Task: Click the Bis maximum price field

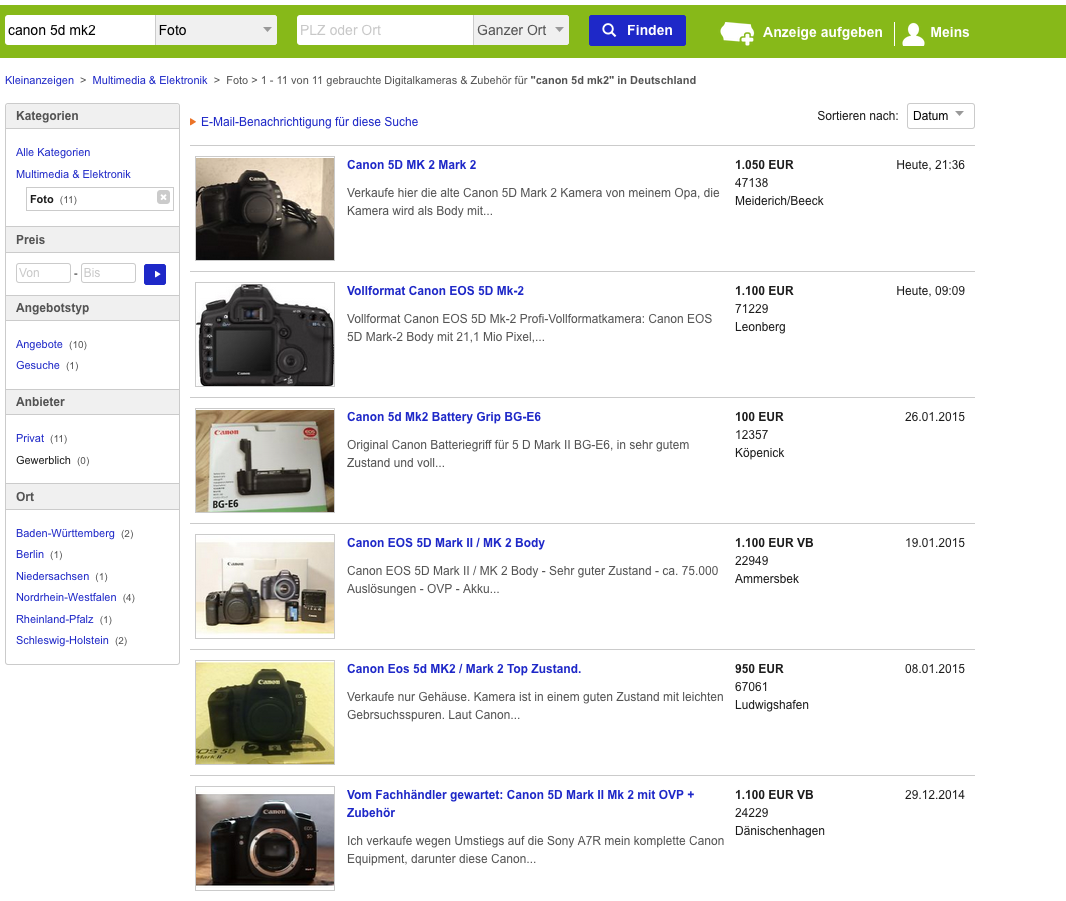Action: (108, 273)
